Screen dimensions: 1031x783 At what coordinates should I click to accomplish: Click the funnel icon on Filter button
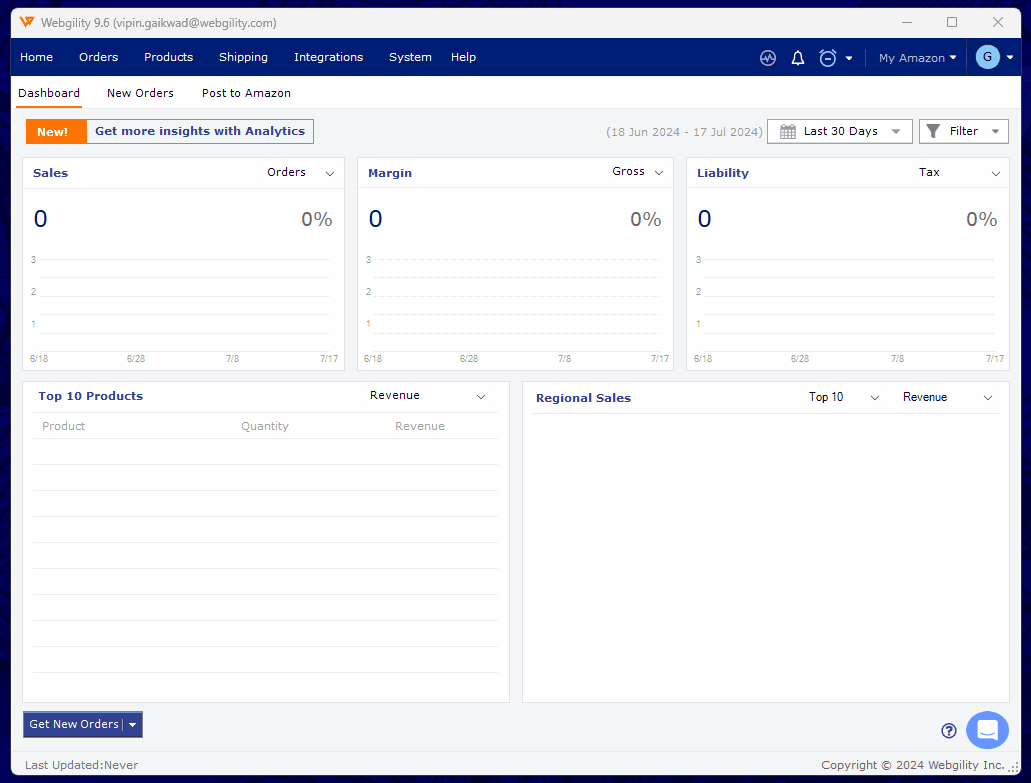pyautogui.click(x=933, y=131)
